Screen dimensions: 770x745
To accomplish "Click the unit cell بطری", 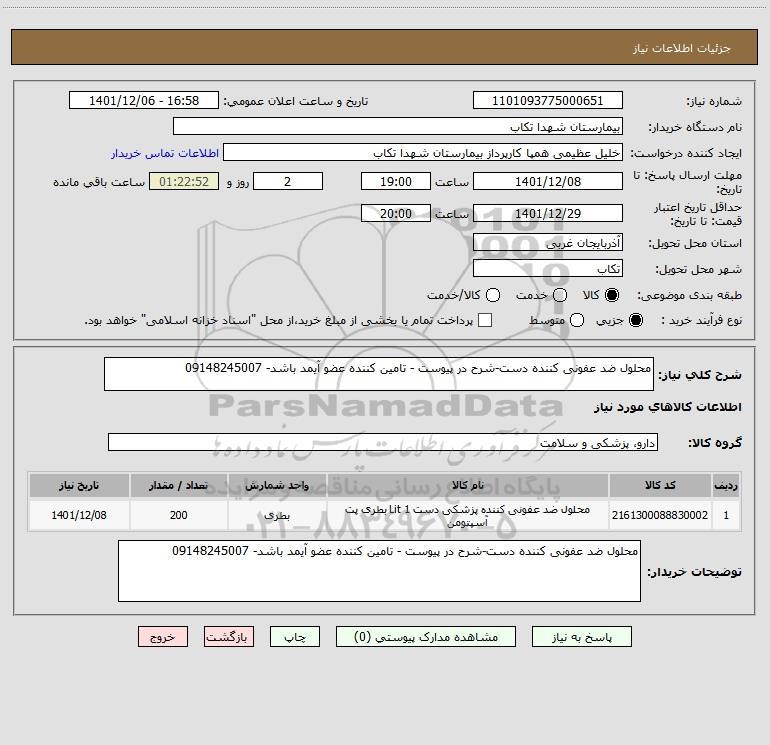I will (277, 515).
